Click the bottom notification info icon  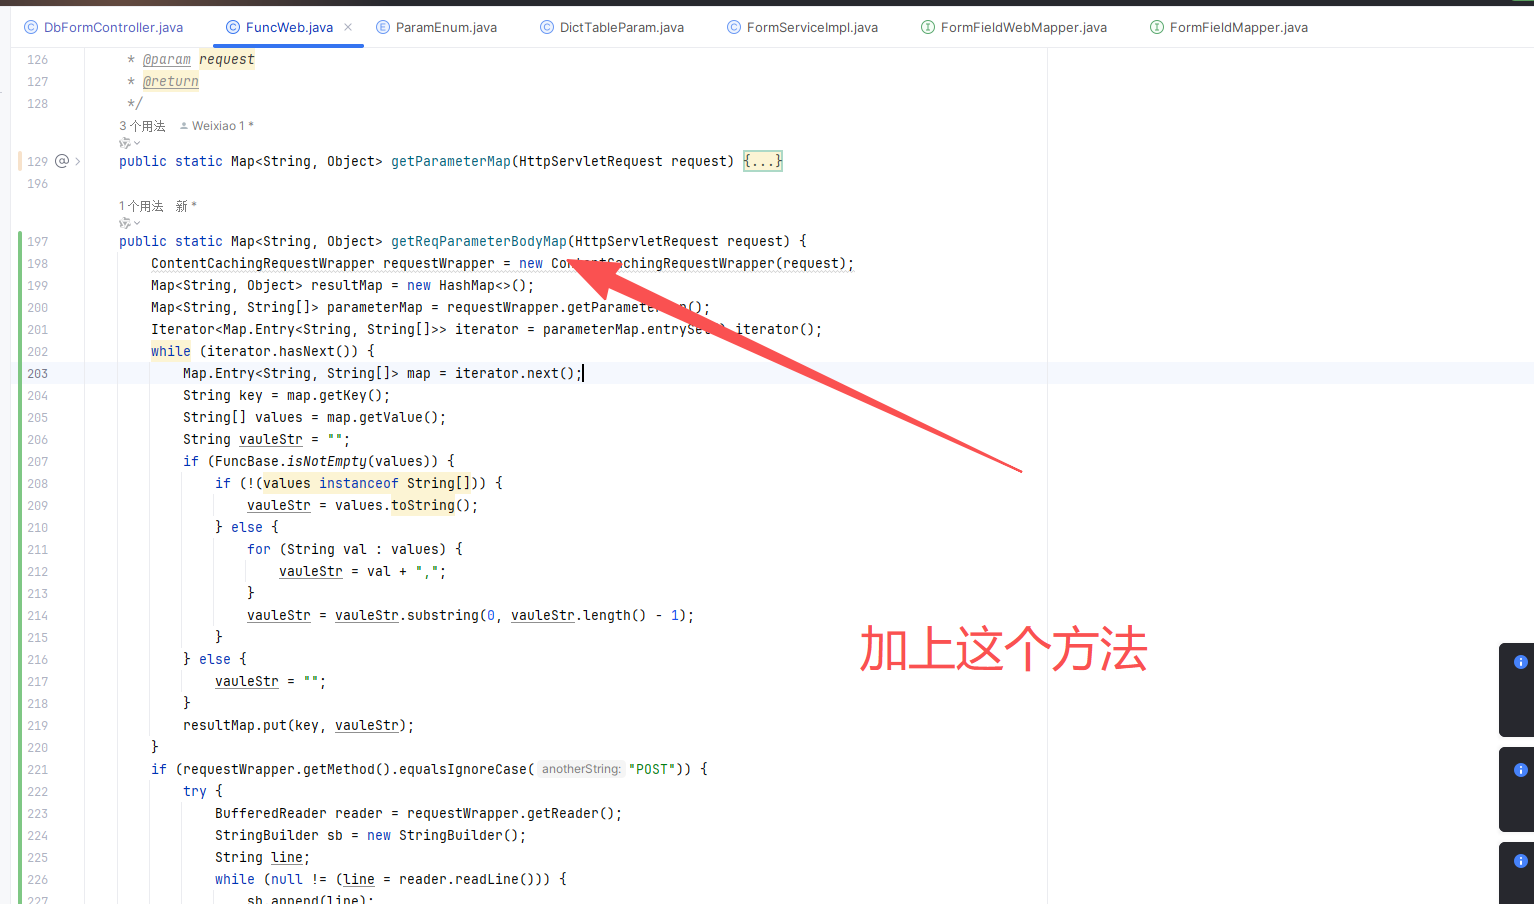click(x=1520, y=861)
